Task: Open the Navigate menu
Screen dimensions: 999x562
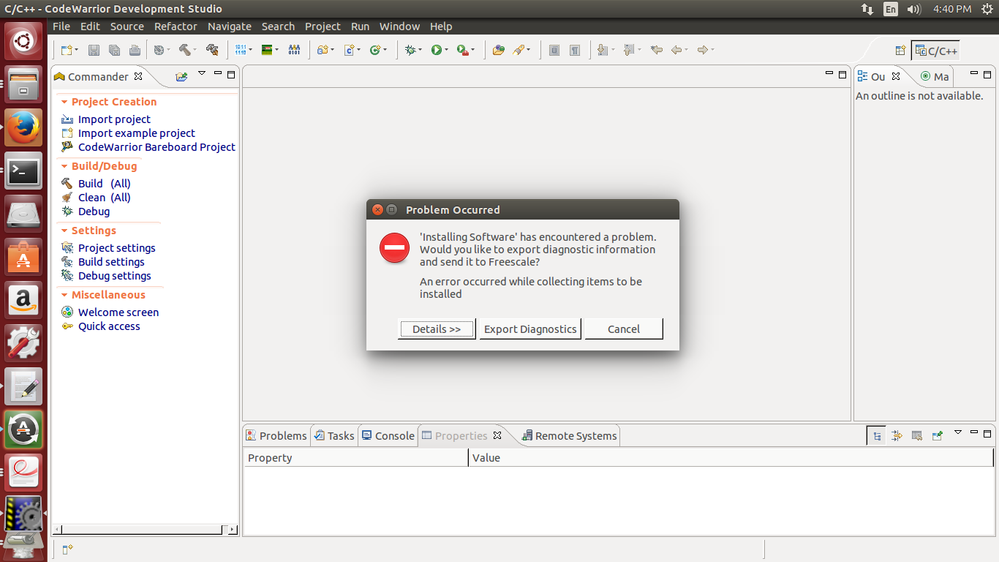Action: tap(229, 26)
